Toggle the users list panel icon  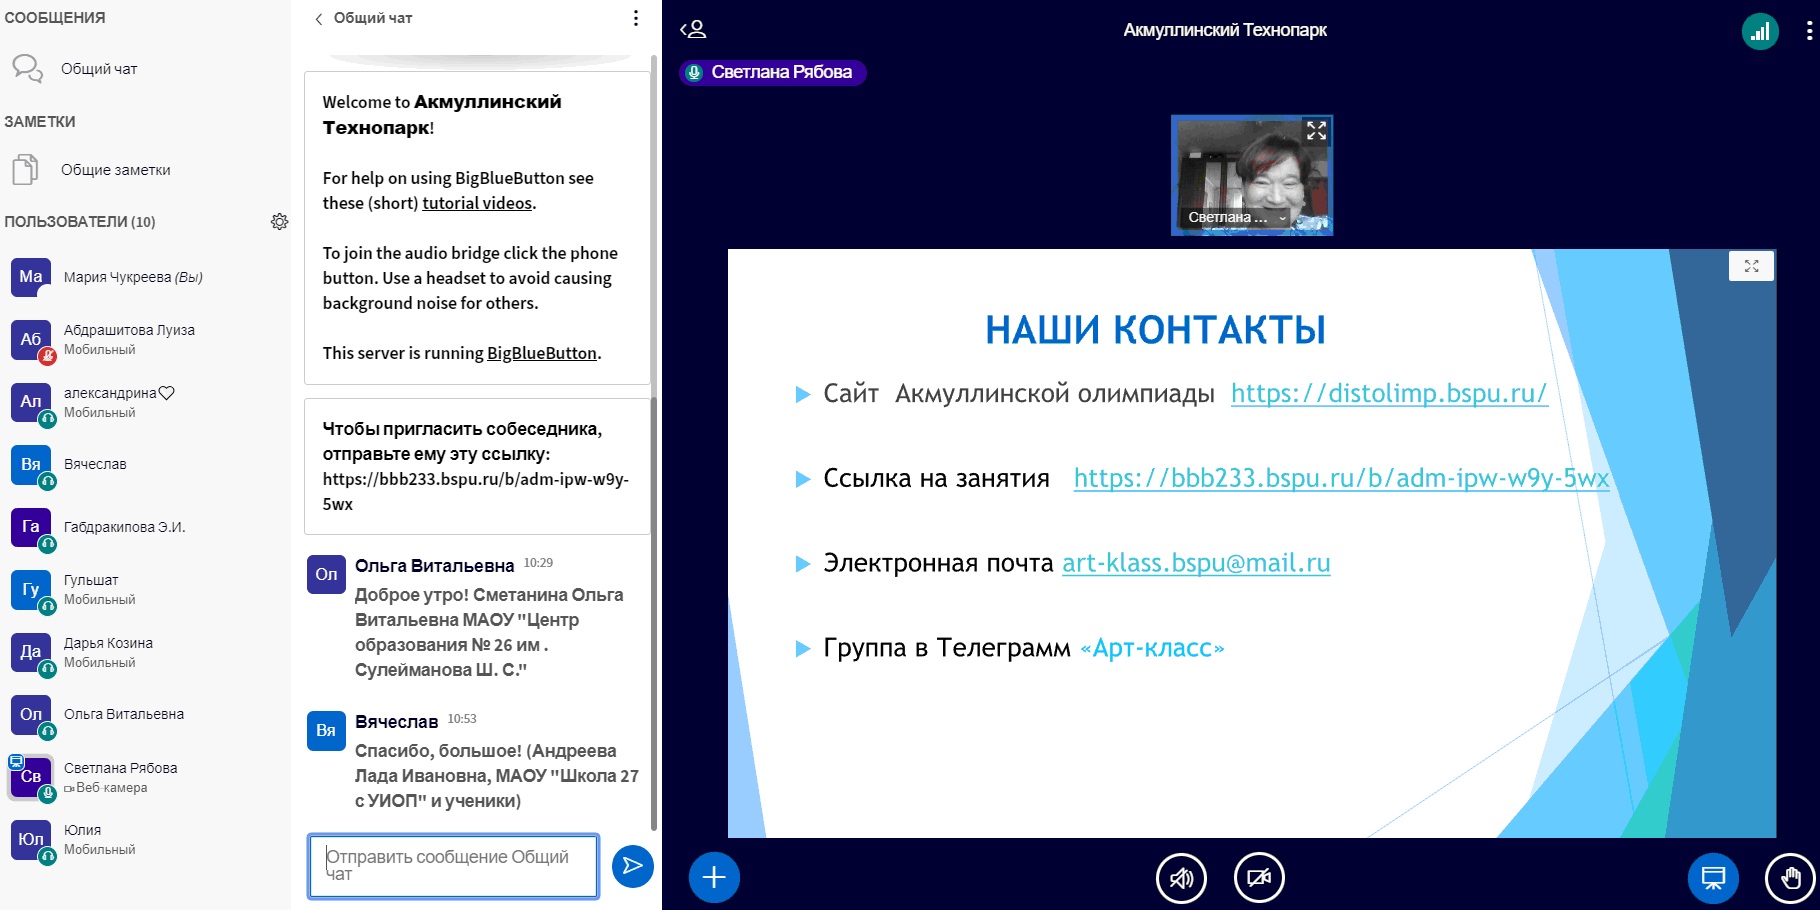(x=693, y=30)
